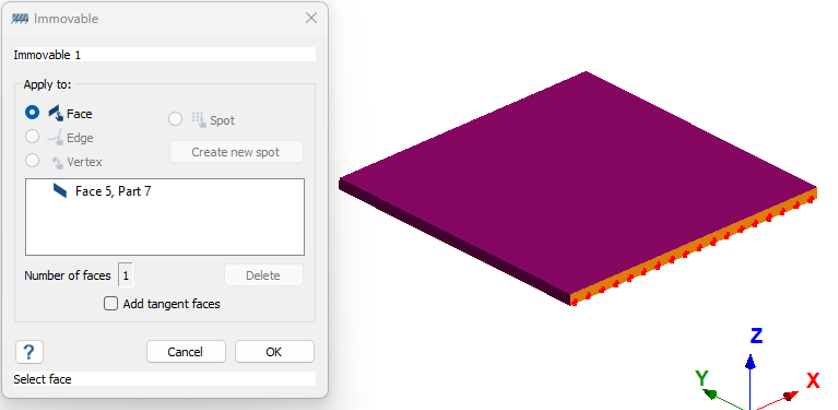
Task: Click the Number of faces value field
Action: point(125,275)
